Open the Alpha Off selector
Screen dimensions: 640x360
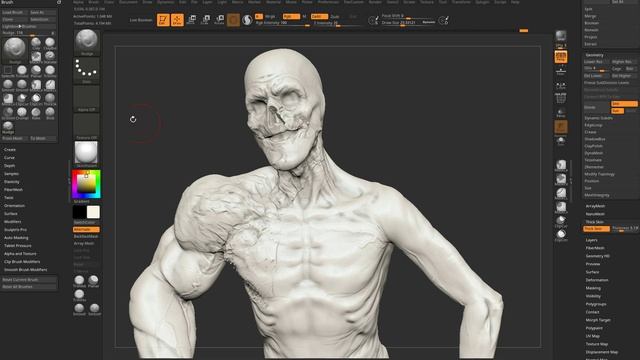click(87, 98)
